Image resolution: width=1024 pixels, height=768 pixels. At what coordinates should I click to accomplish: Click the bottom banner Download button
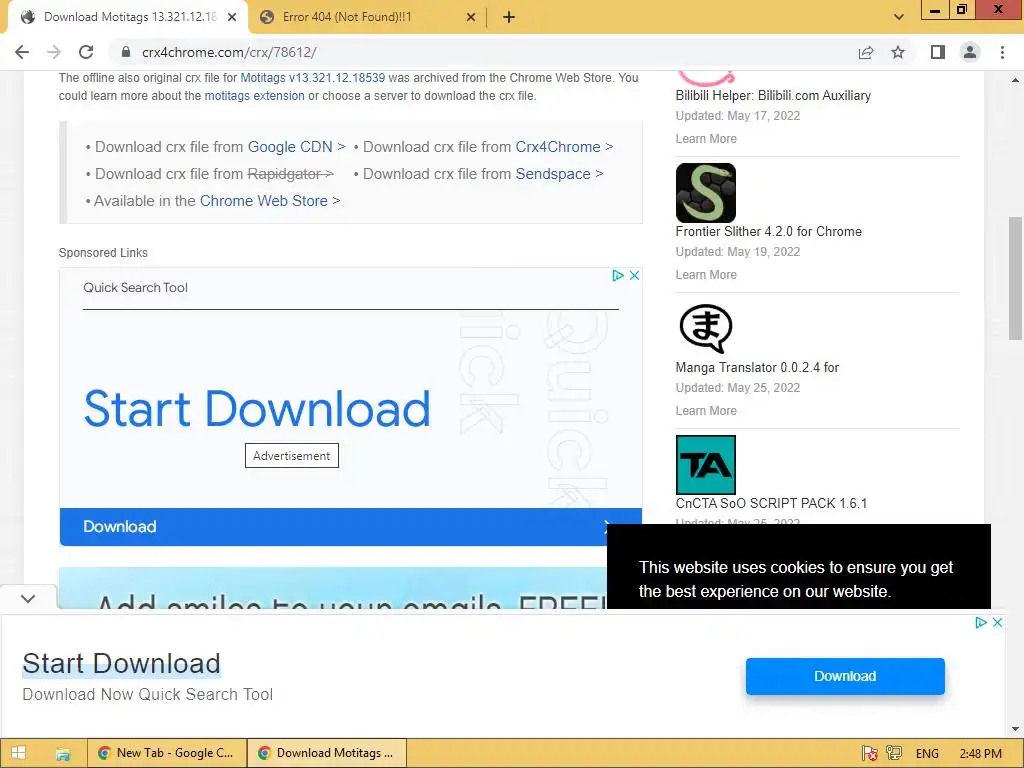(845, 677)
